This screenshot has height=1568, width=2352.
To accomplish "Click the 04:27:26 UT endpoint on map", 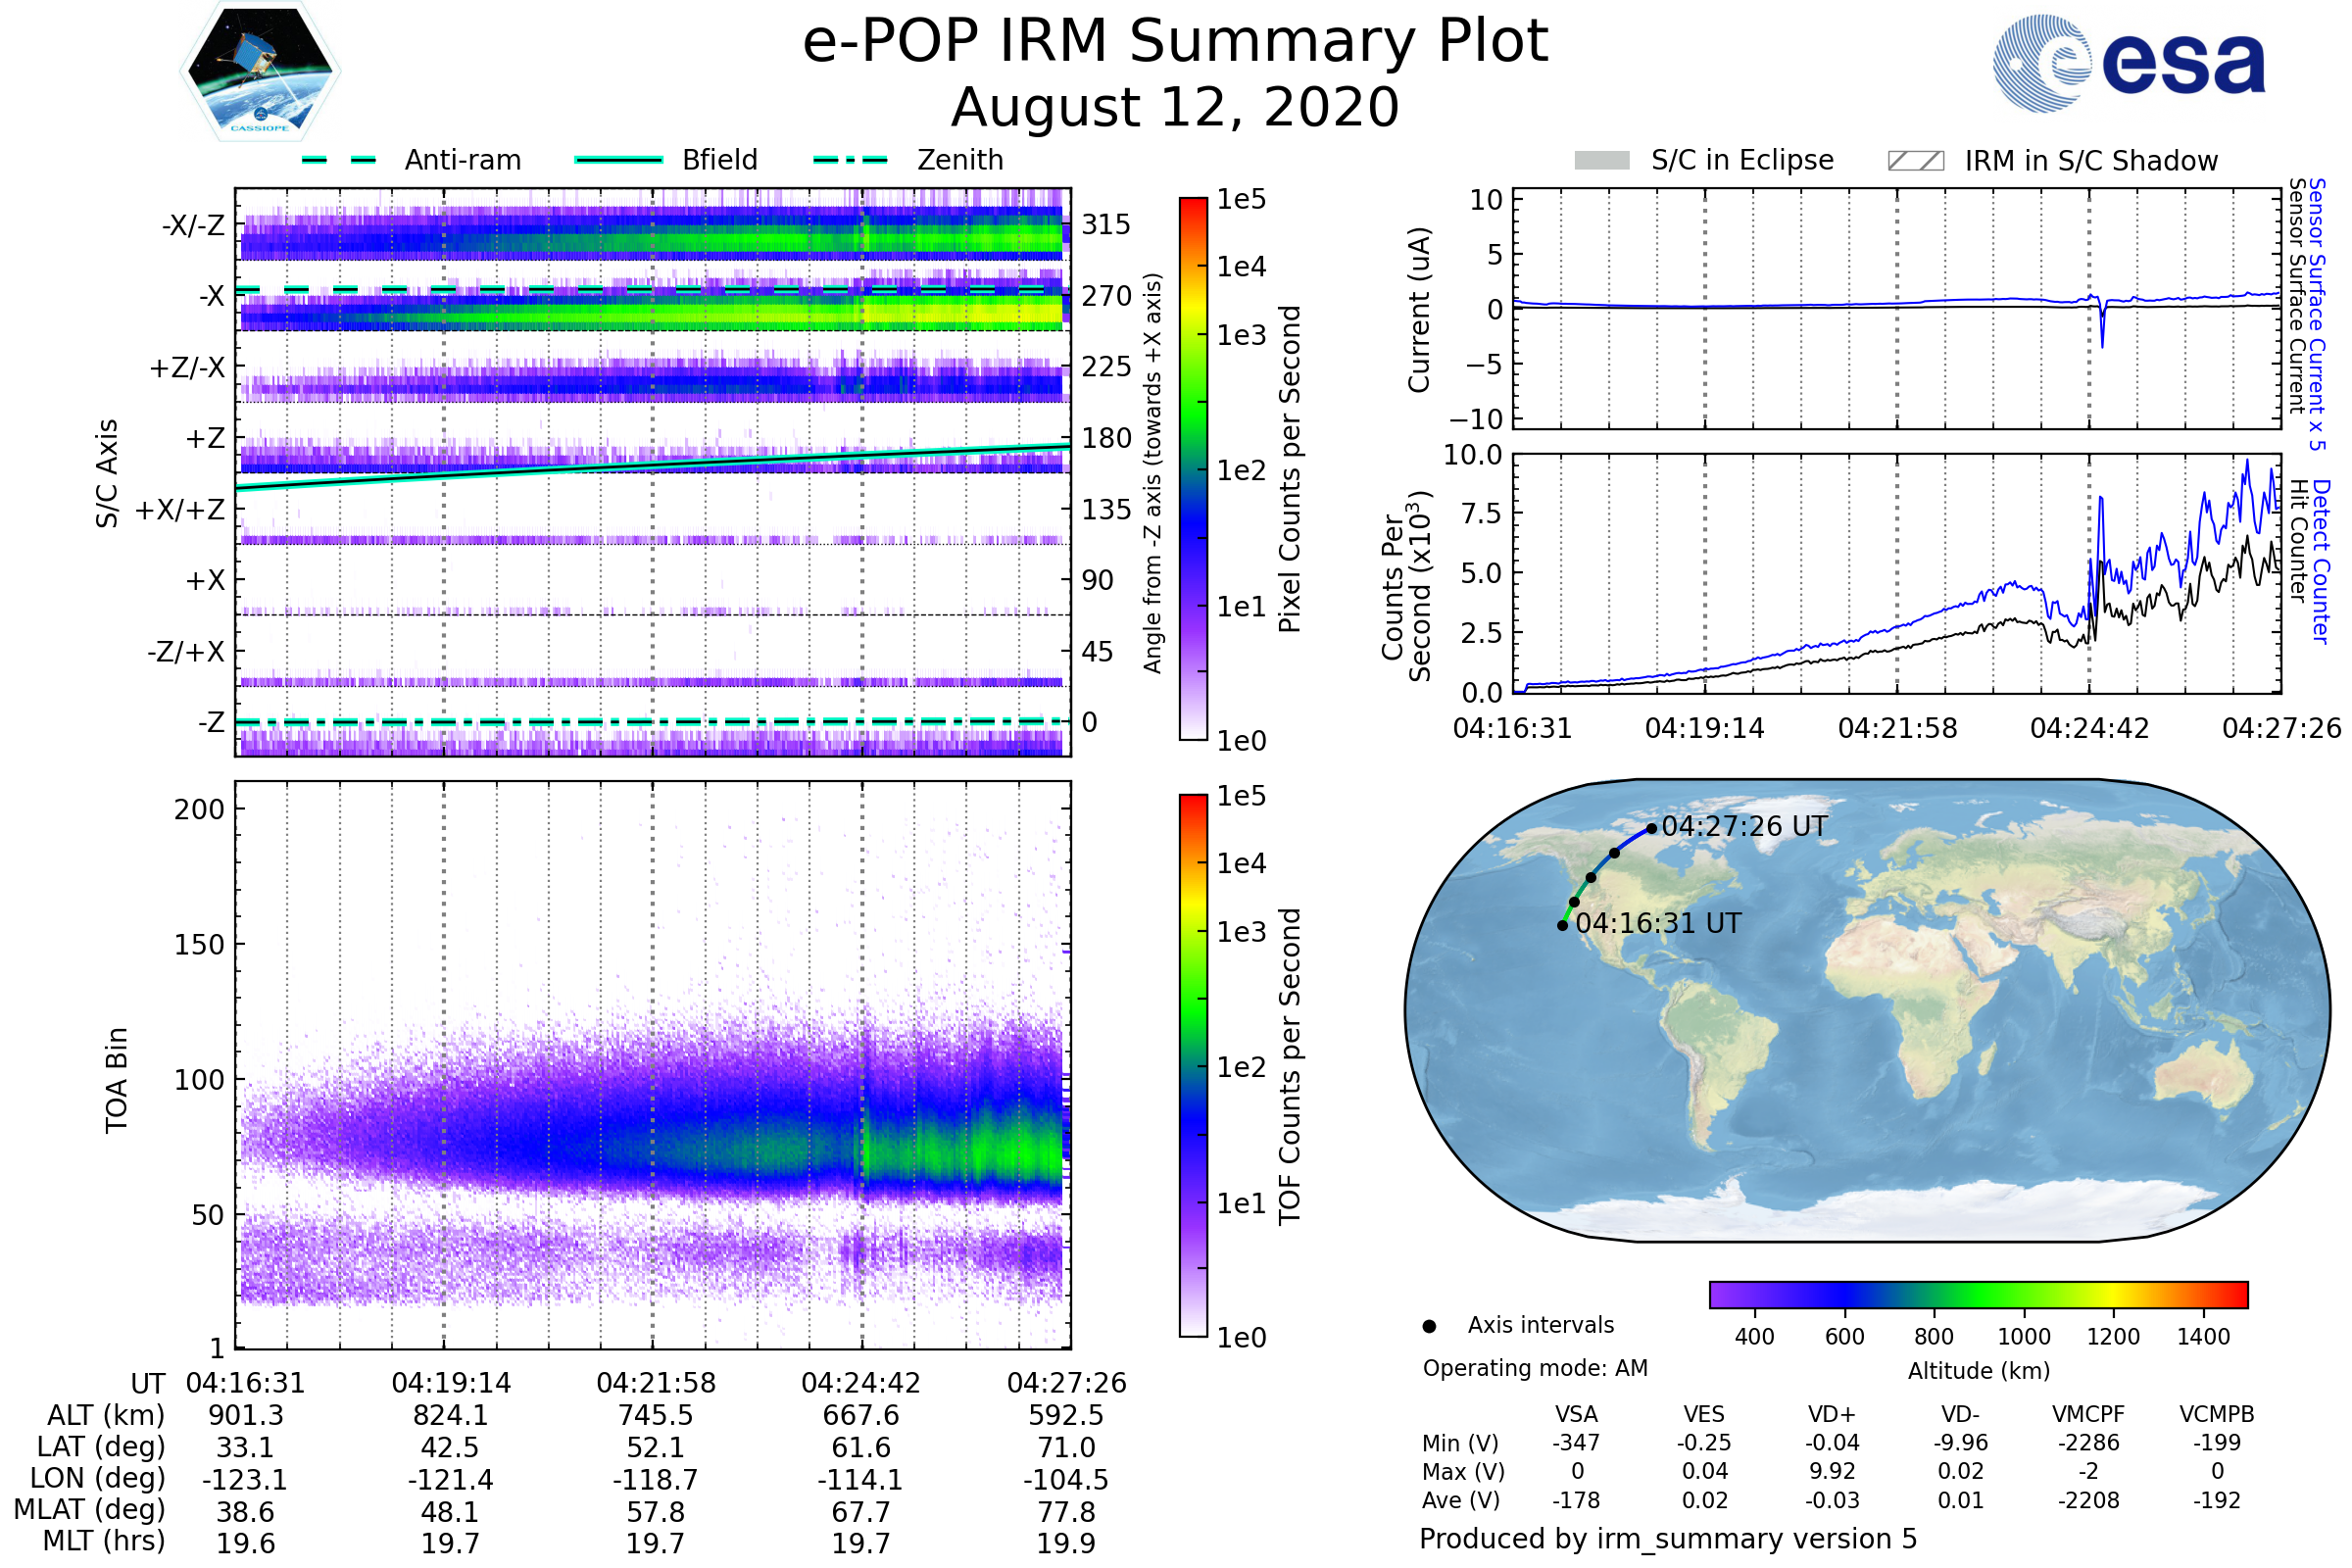I will (x=1652, y=828).
